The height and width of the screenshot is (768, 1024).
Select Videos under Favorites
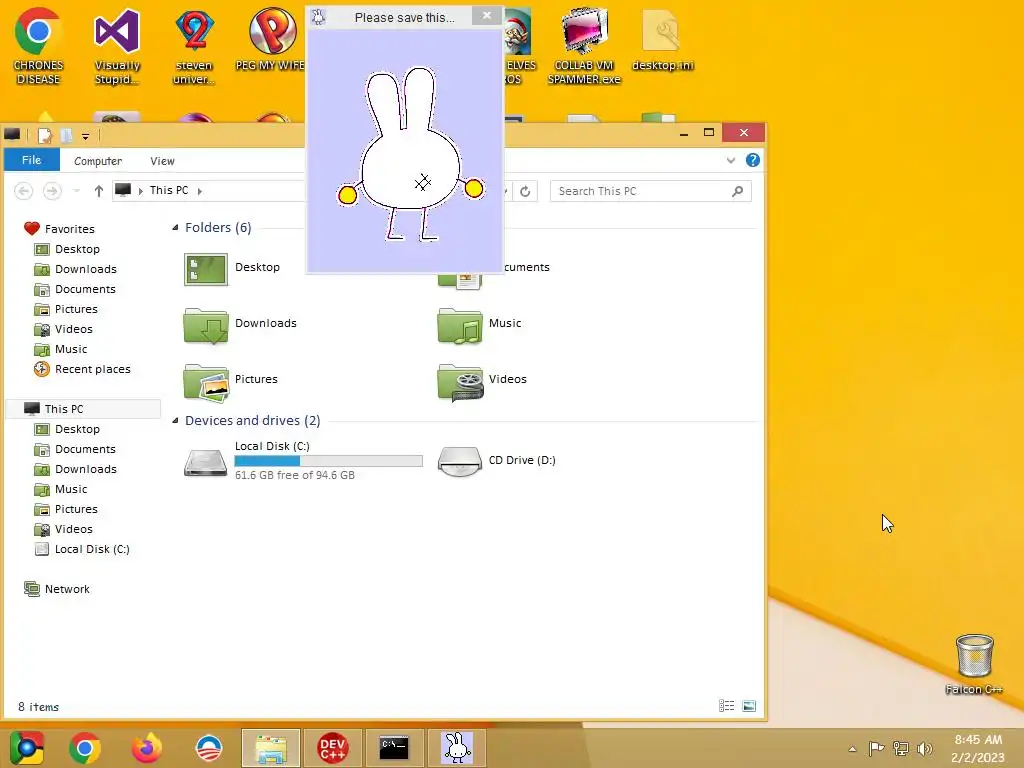[63, 329]
